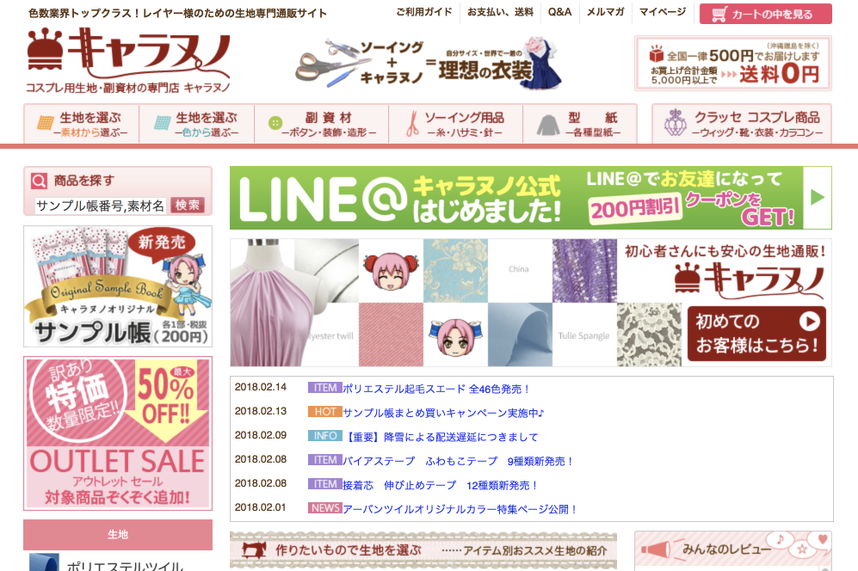Focus the サンプル帳番号,素材名 search field
This screenshot has height=571, width=858.
click(100, 206)
